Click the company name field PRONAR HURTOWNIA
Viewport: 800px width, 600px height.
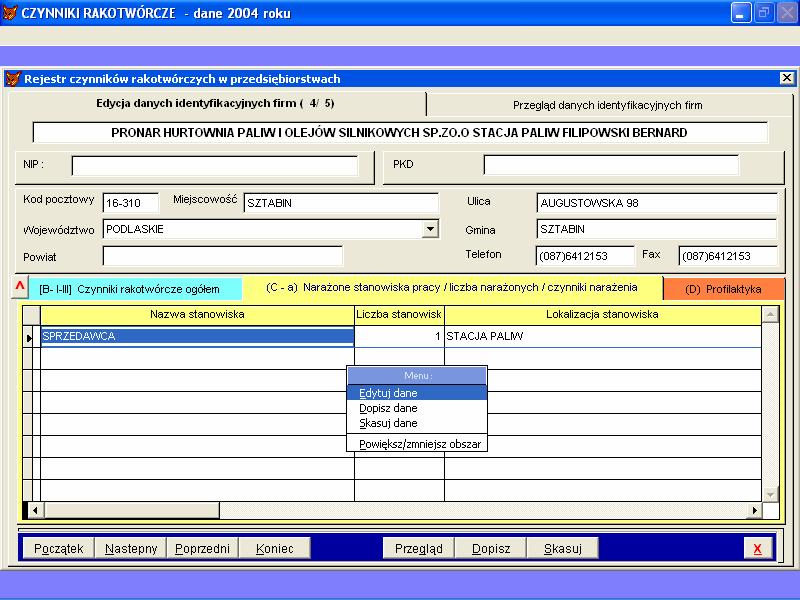[400, 133]
